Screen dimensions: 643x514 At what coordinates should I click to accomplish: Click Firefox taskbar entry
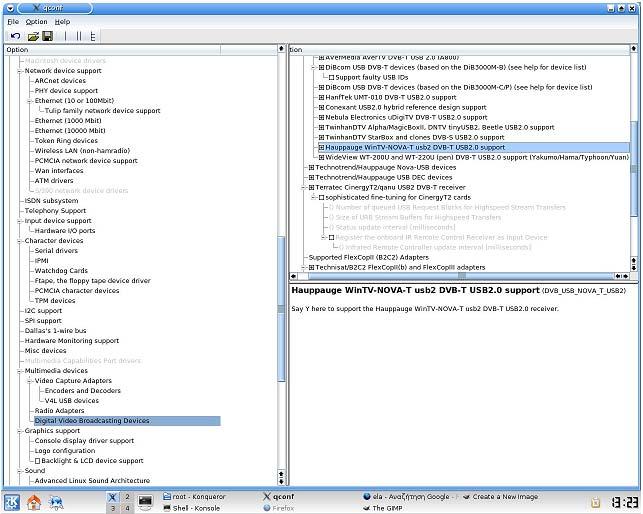(x=279, y=508)
